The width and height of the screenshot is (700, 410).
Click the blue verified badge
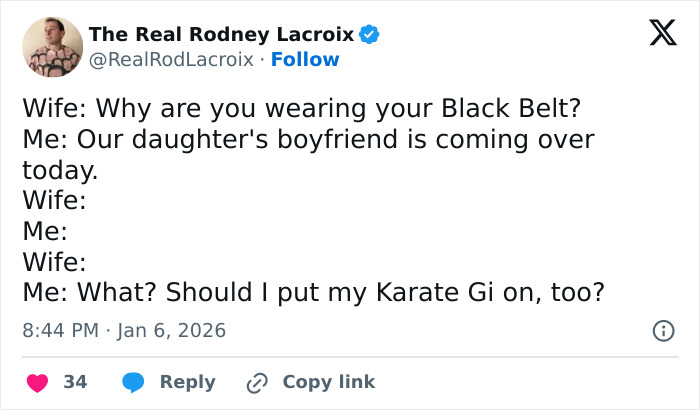coord(369,35)
